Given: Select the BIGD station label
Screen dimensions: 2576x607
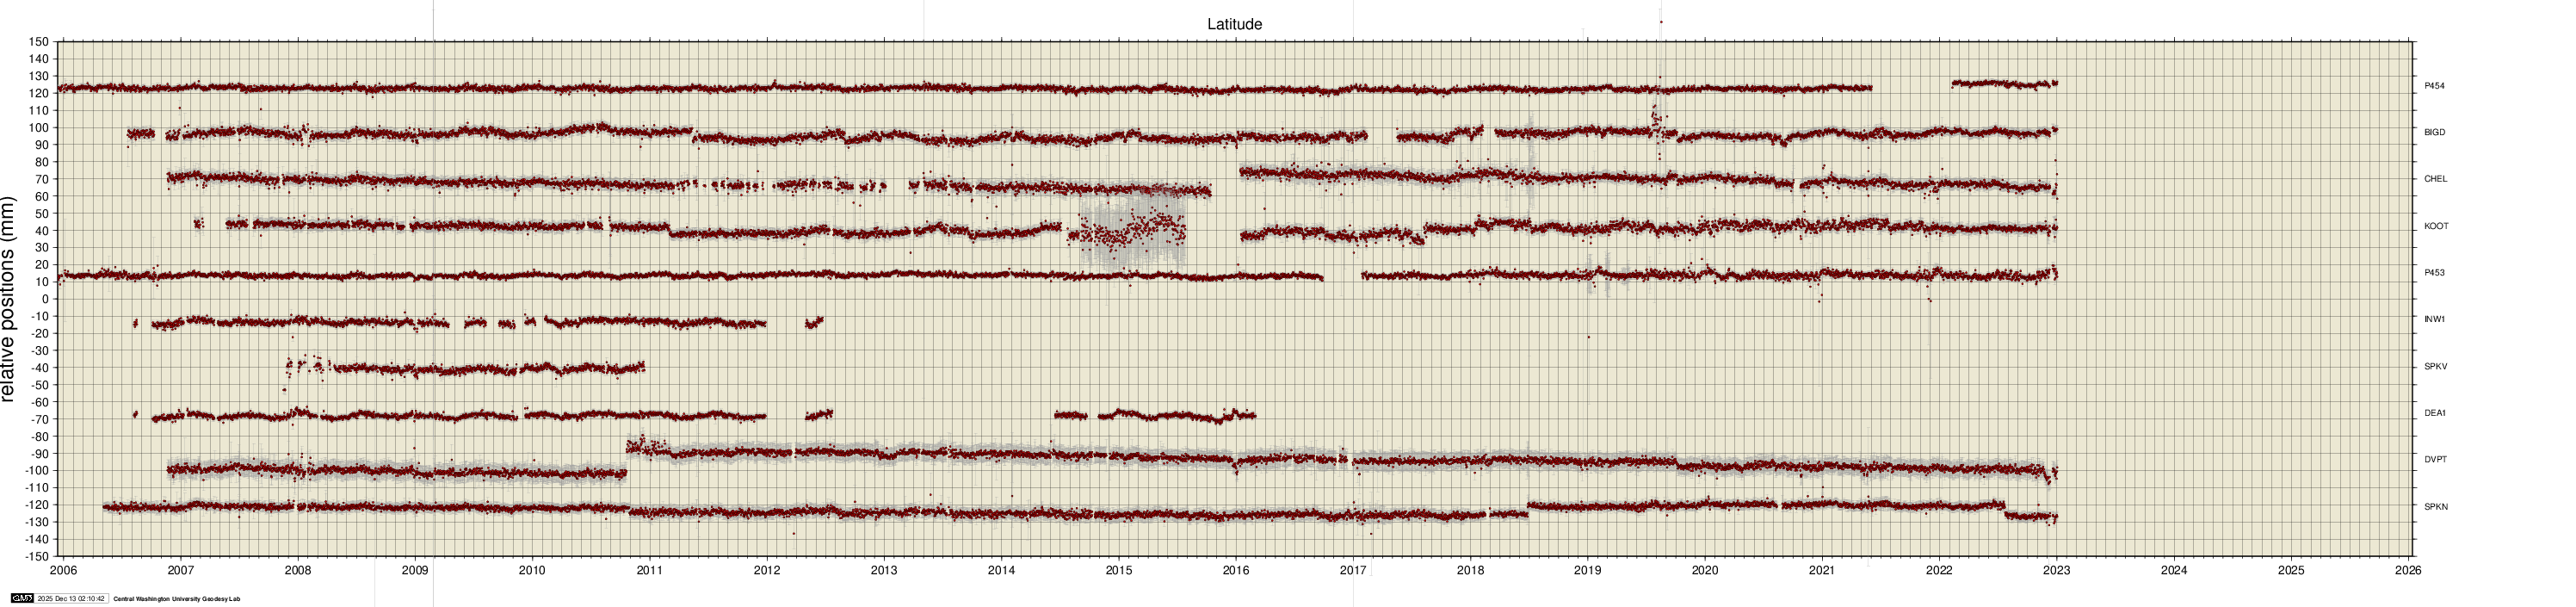Looking at the screenshot, I should click(x=2434, y=132).
